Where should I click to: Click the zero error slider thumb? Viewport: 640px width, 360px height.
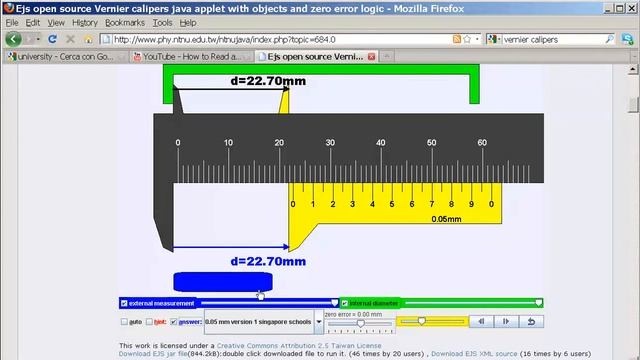(x=360, y=324)
